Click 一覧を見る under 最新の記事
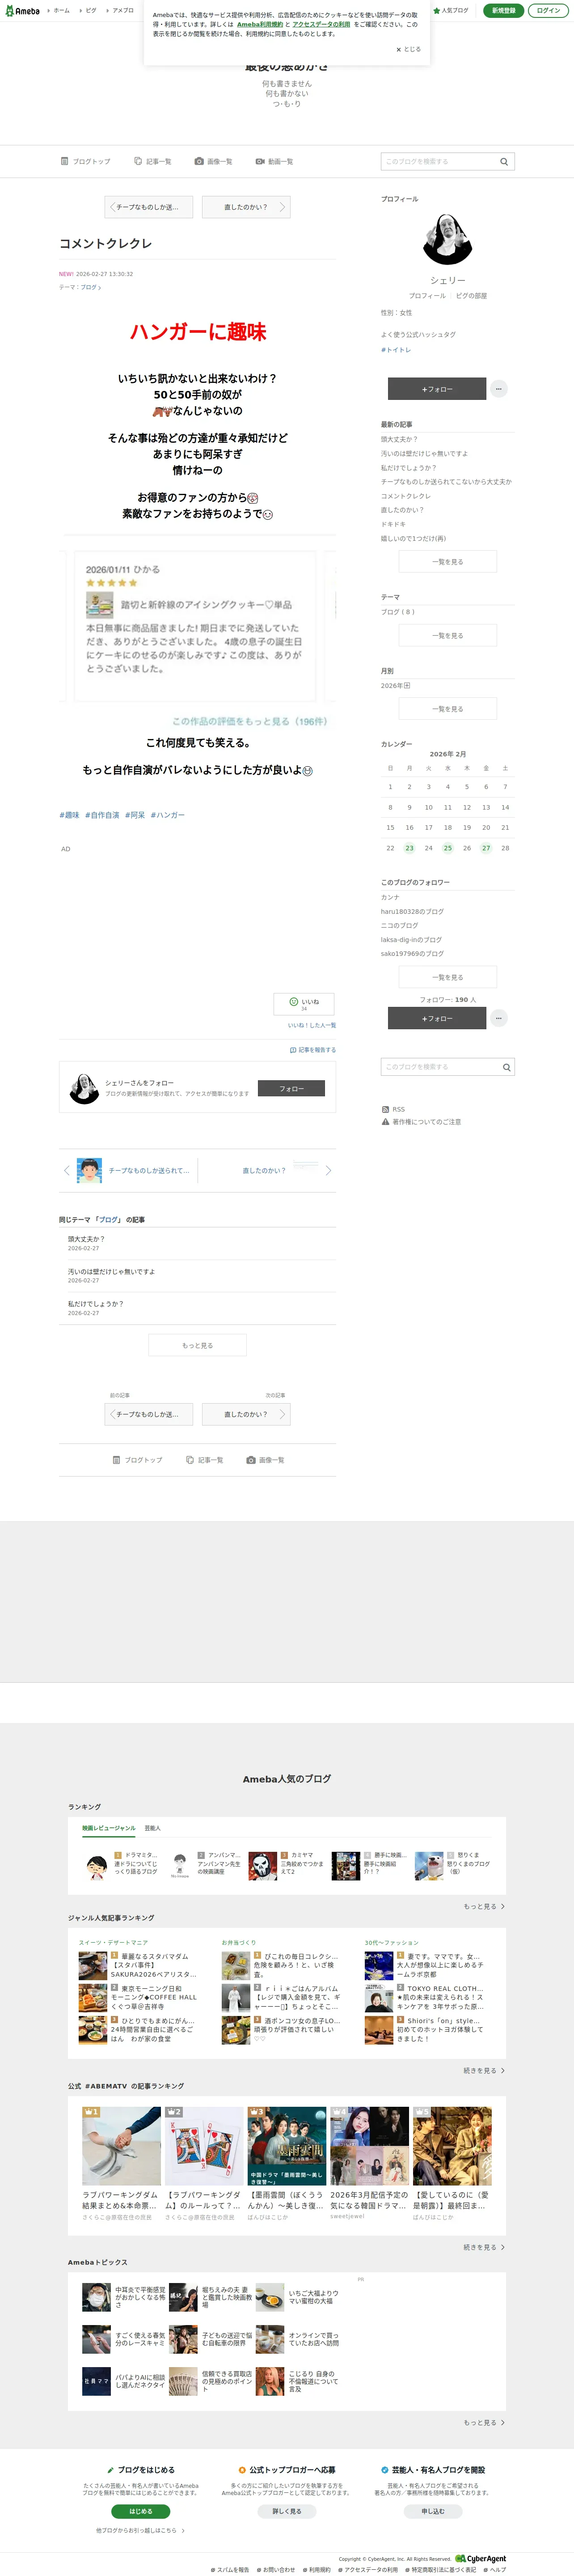Screen dimensions: 574x2576 448,562
